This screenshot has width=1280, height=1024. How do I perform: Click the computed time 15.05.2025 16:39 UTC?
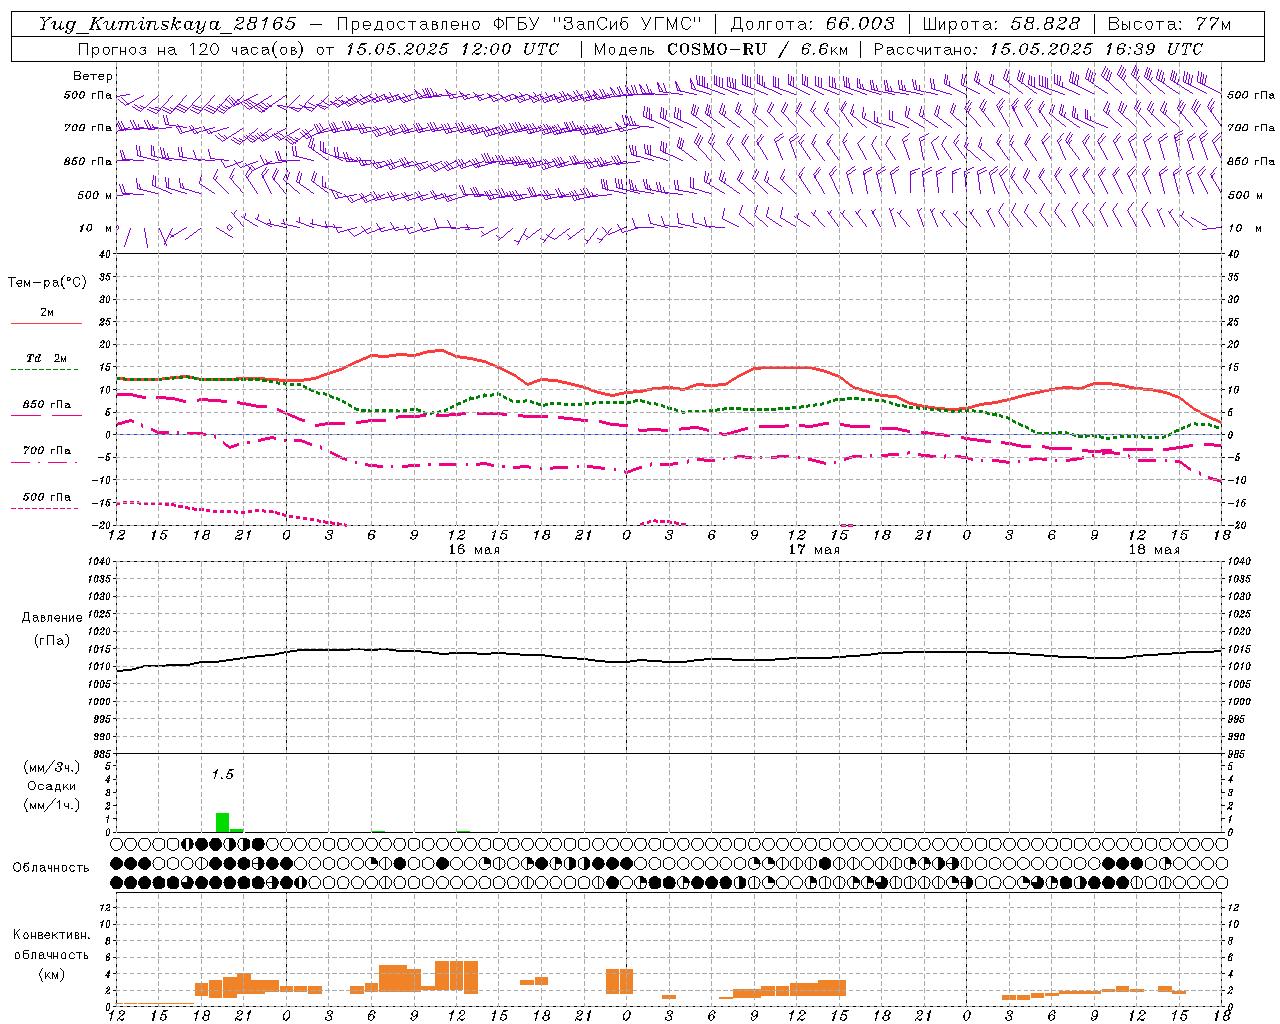pyautogui.click(x=1097, y=49)
